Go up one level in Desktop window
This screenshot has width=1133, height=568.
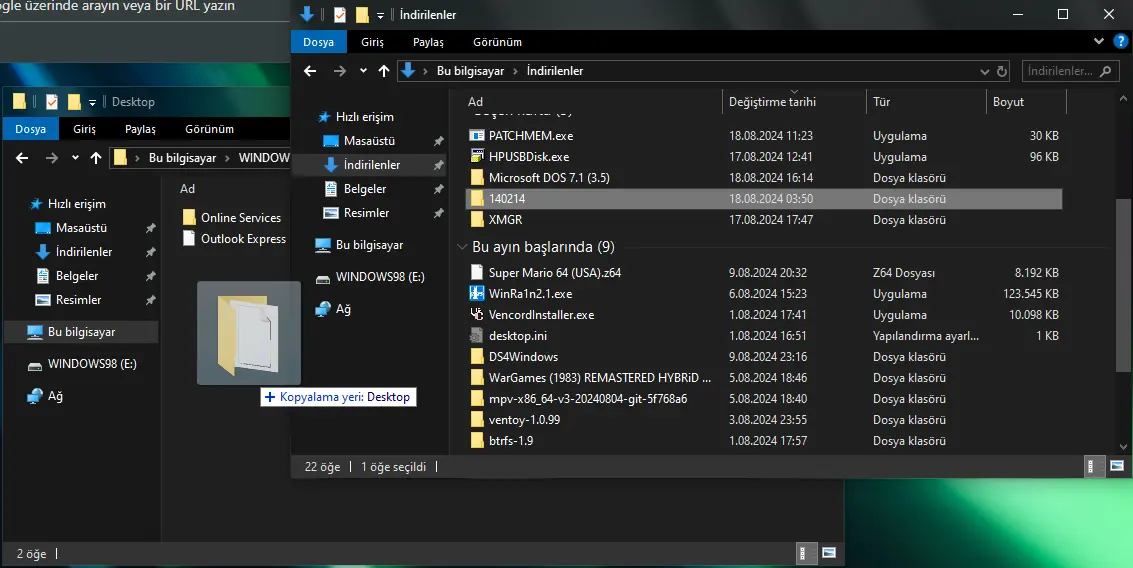tap(96, 158)
